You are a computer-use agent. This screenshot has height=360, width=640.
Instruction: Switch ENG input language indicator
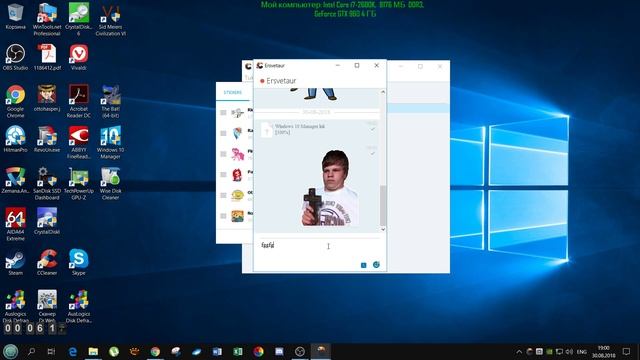[582, 351]
